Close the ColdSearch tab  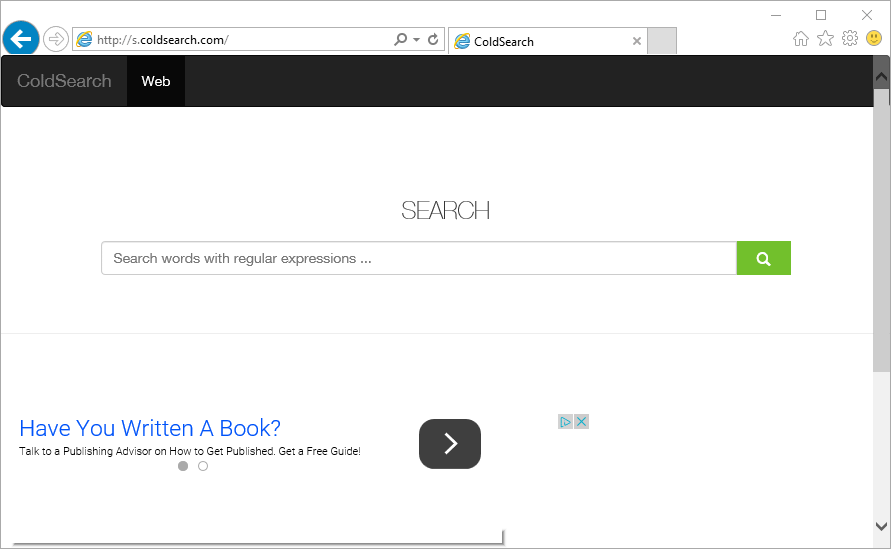(x=636, y=41)
